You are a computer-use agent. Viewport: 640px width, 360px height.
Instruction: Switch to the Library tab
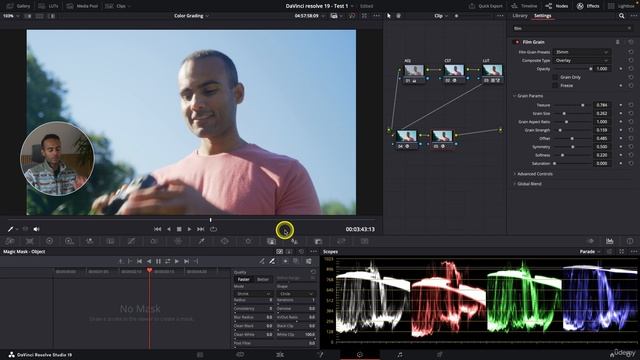pos(520,16)
